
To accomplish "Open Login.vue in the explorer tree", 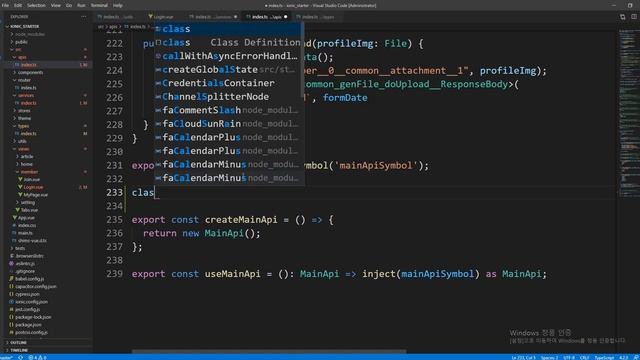I will pos(33,187).
